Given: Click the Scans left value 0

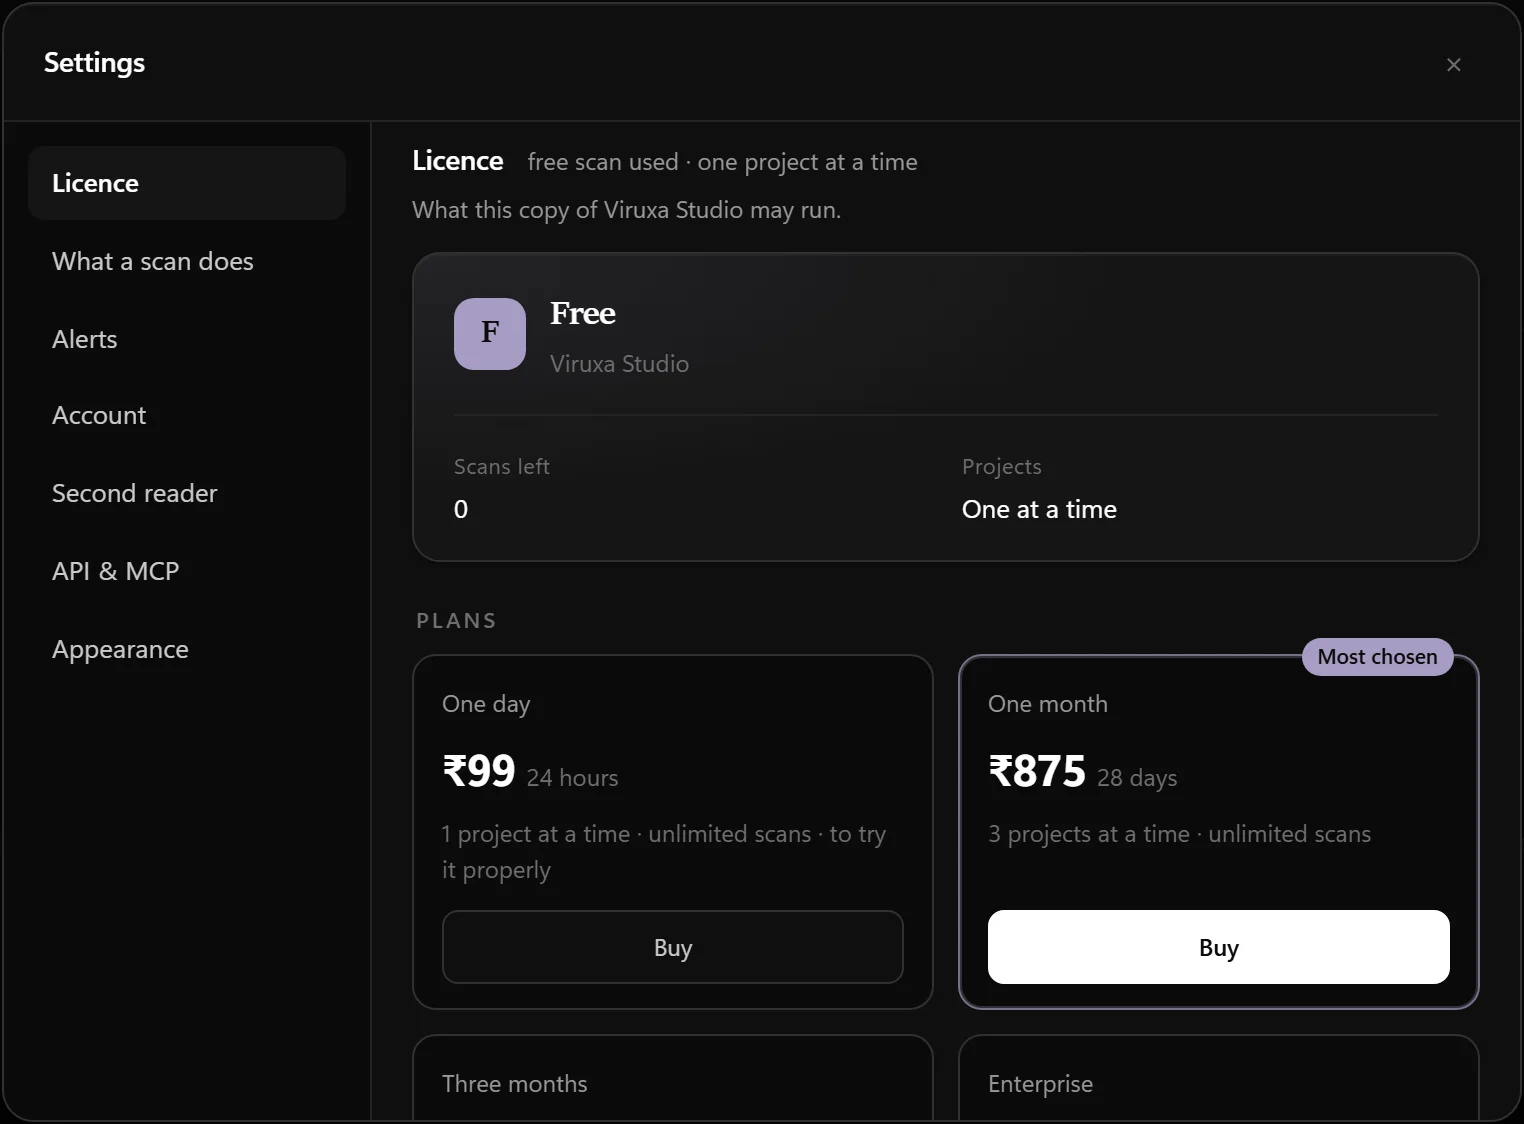Looking at the screenshot, I should (461, 509).
